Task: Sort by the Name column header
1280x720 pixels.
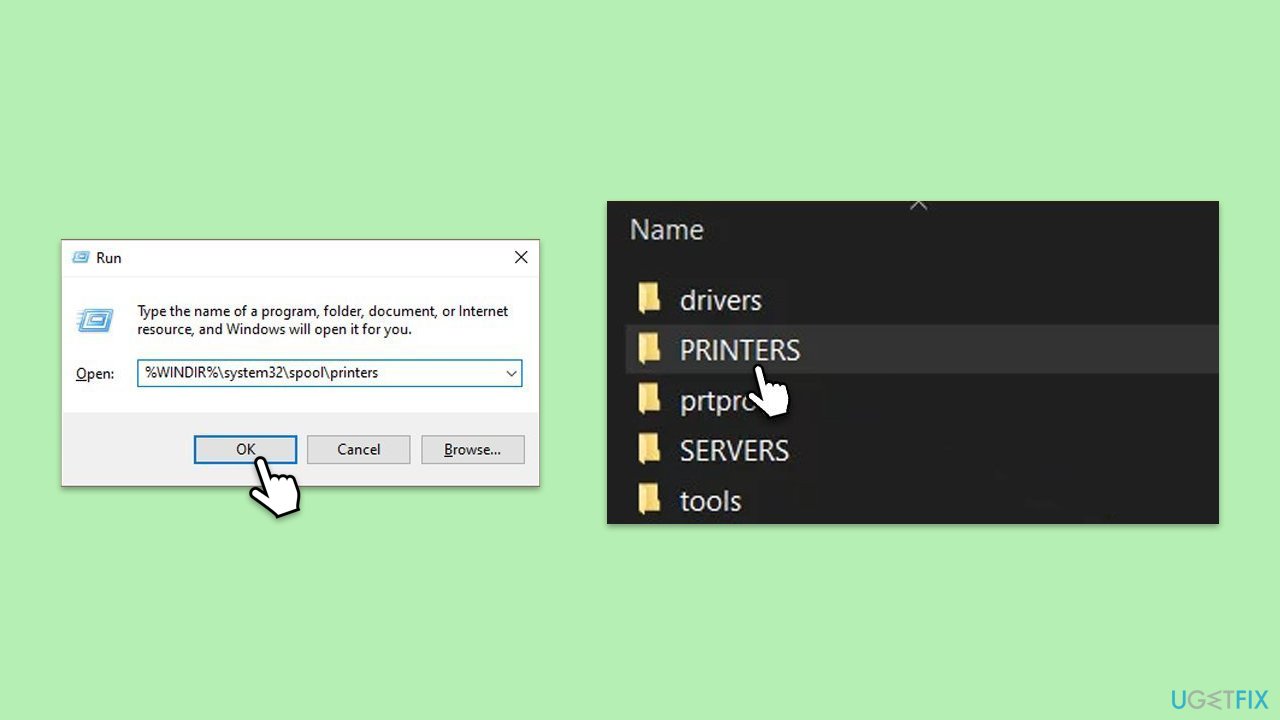Action: [x=667, y=230]
